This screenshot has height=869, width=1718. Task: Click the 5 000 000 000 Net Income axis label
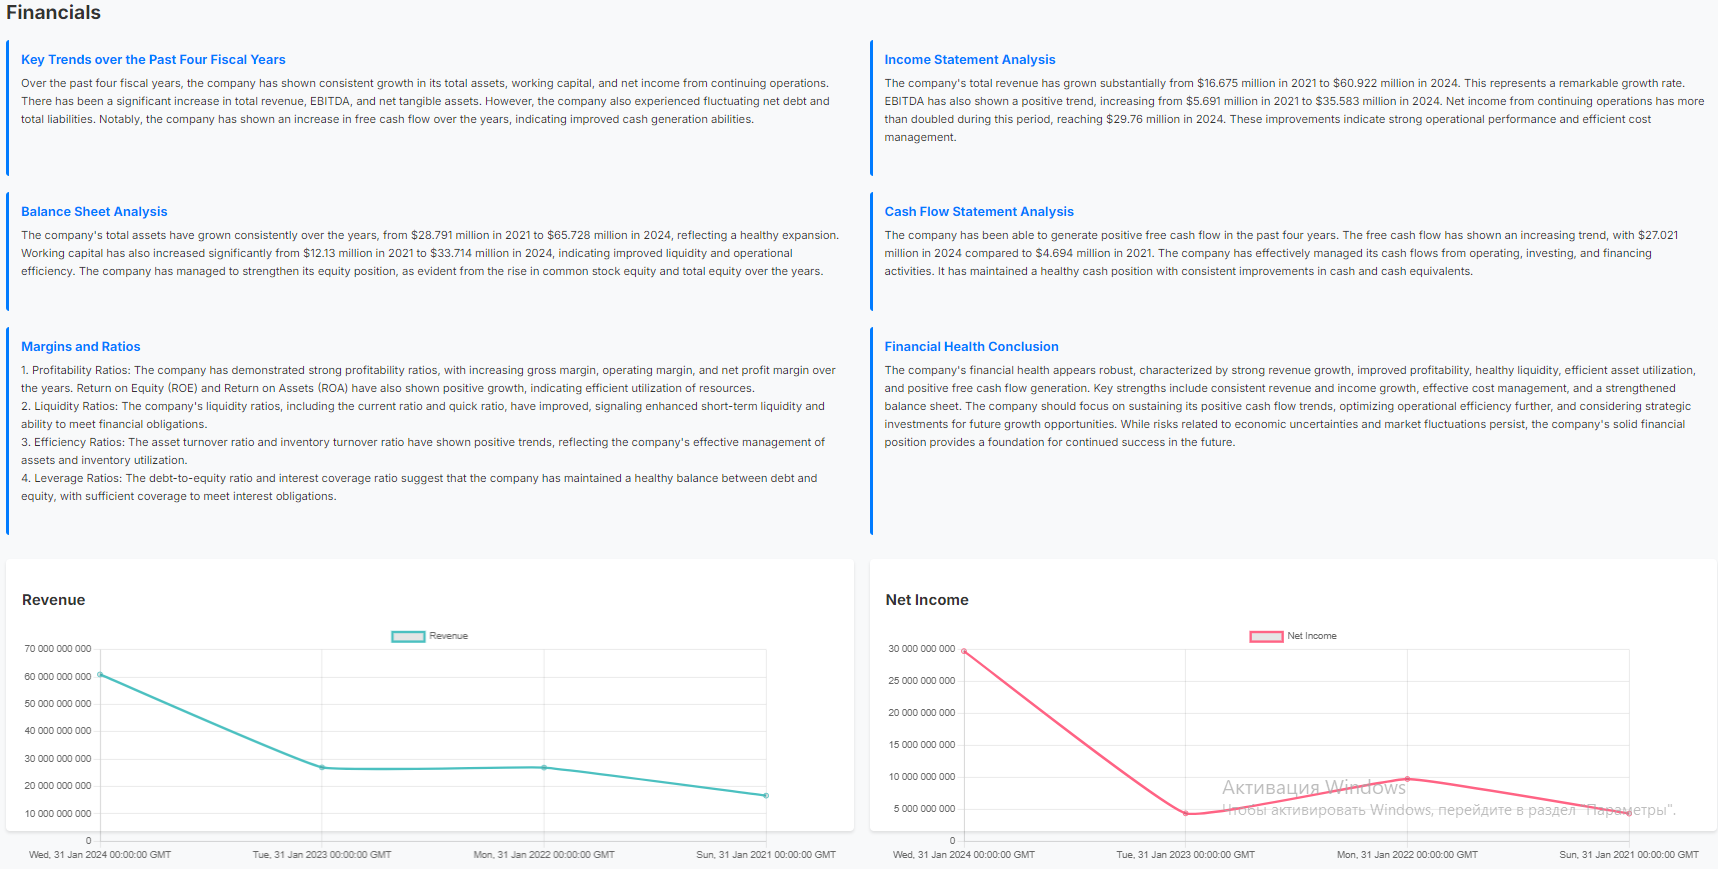[x=925, y=809]
